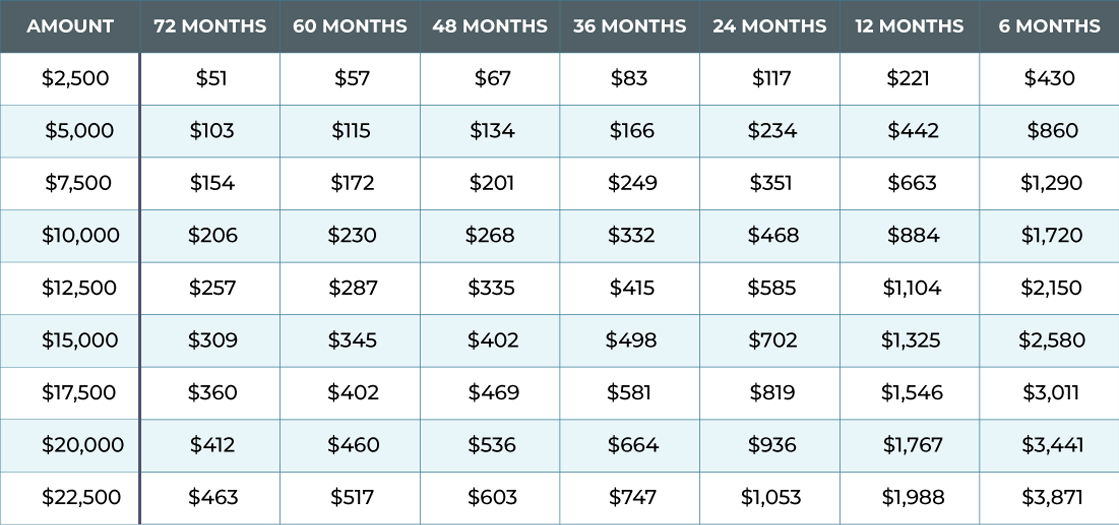Select the $1,053 payment cell
Image resolution: width=1119 pixels, height=525 pixels.
point(773,497)
